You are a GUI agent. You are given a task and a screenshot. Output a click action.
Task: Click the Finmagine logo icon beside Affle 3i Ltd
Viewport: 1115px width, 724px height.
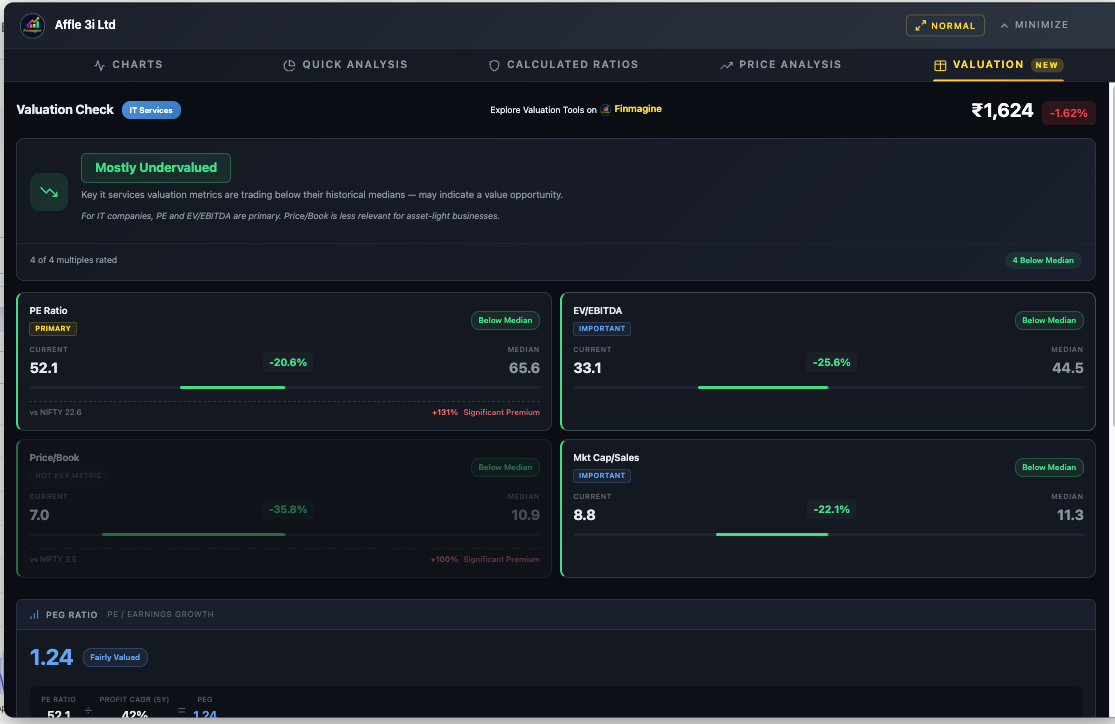pos(33,25)
